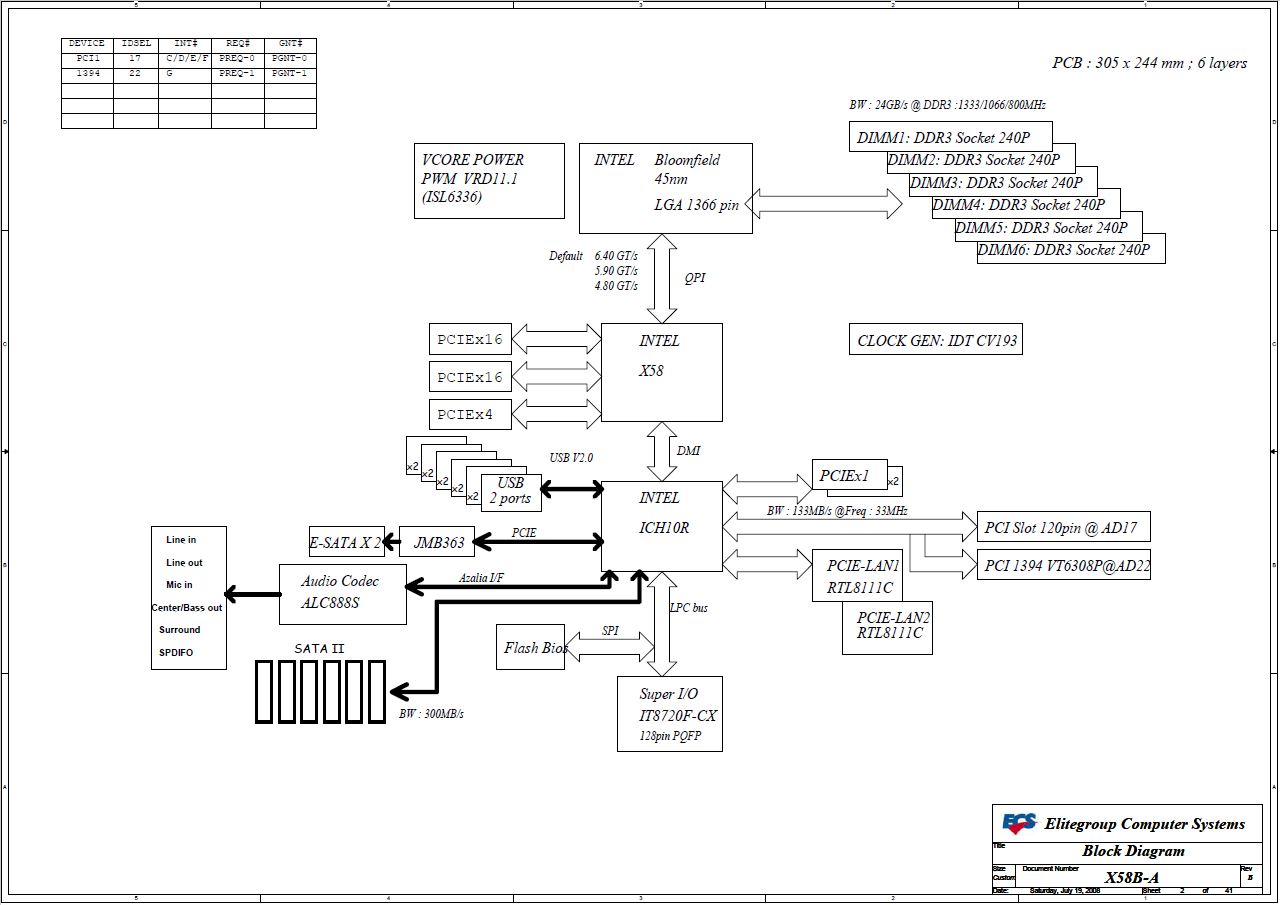Click the "PCIEx1" slot block
The height and width of the screenshot is (905, 1280).
[850, 475]
